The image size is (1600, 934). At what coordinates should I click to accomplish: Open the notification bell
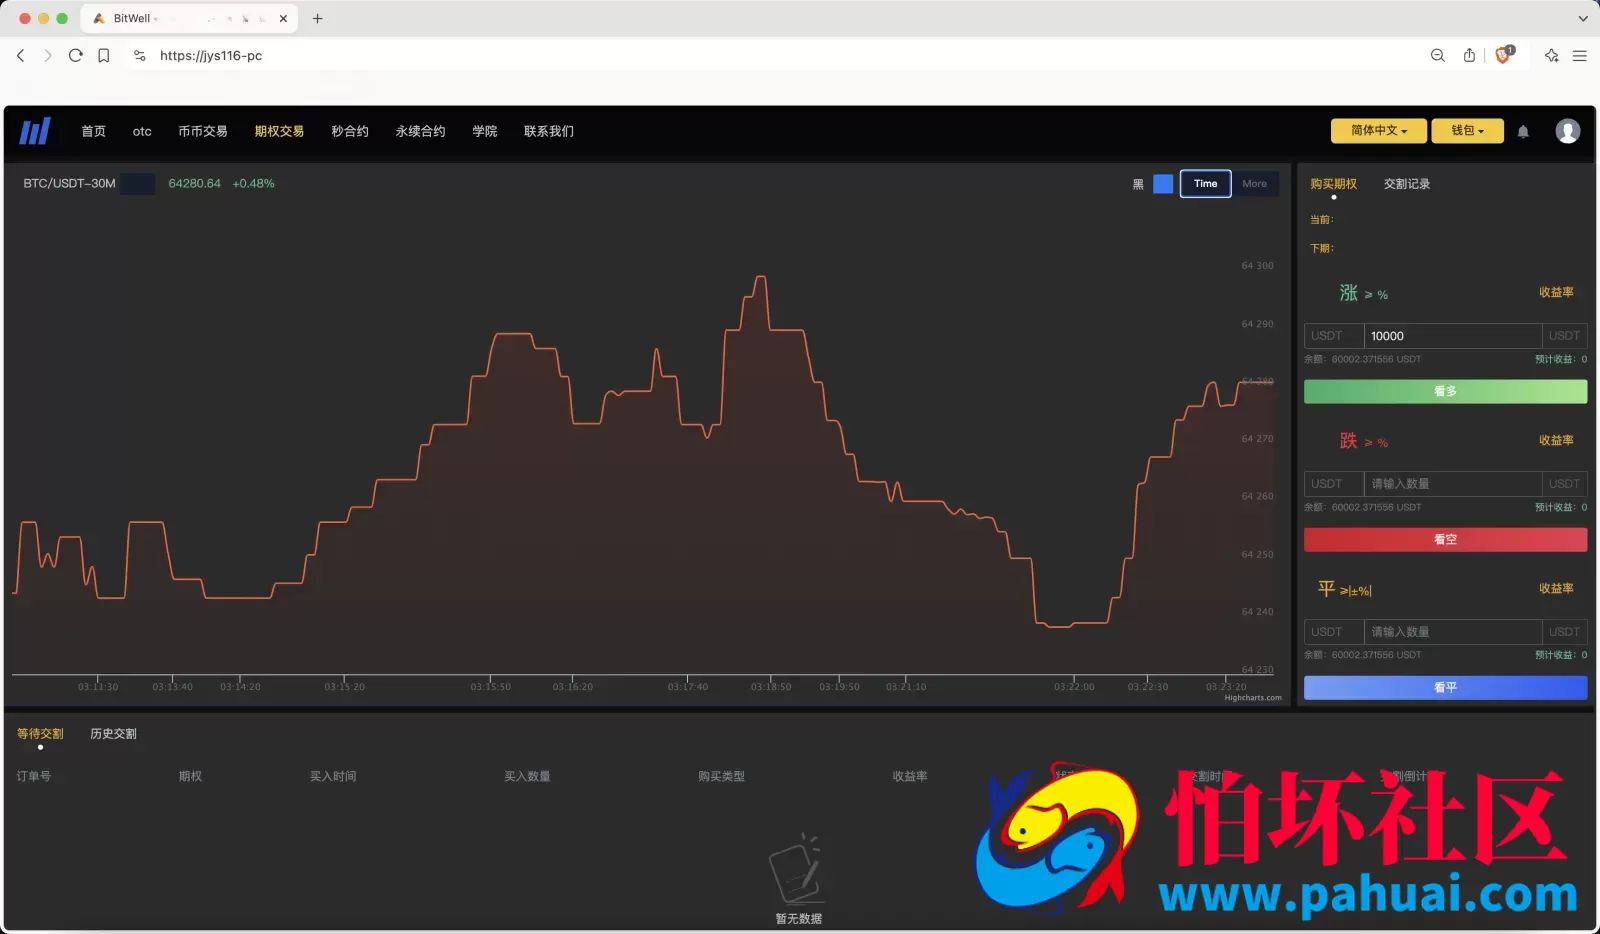coord(1523,131)
